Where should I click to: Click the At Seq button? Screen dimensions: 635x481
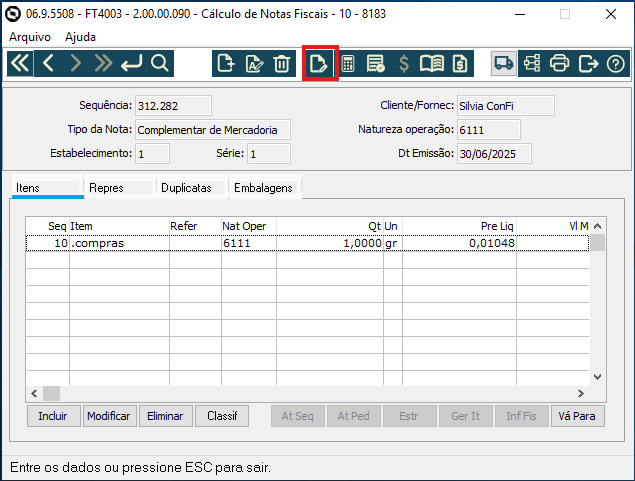298,416
